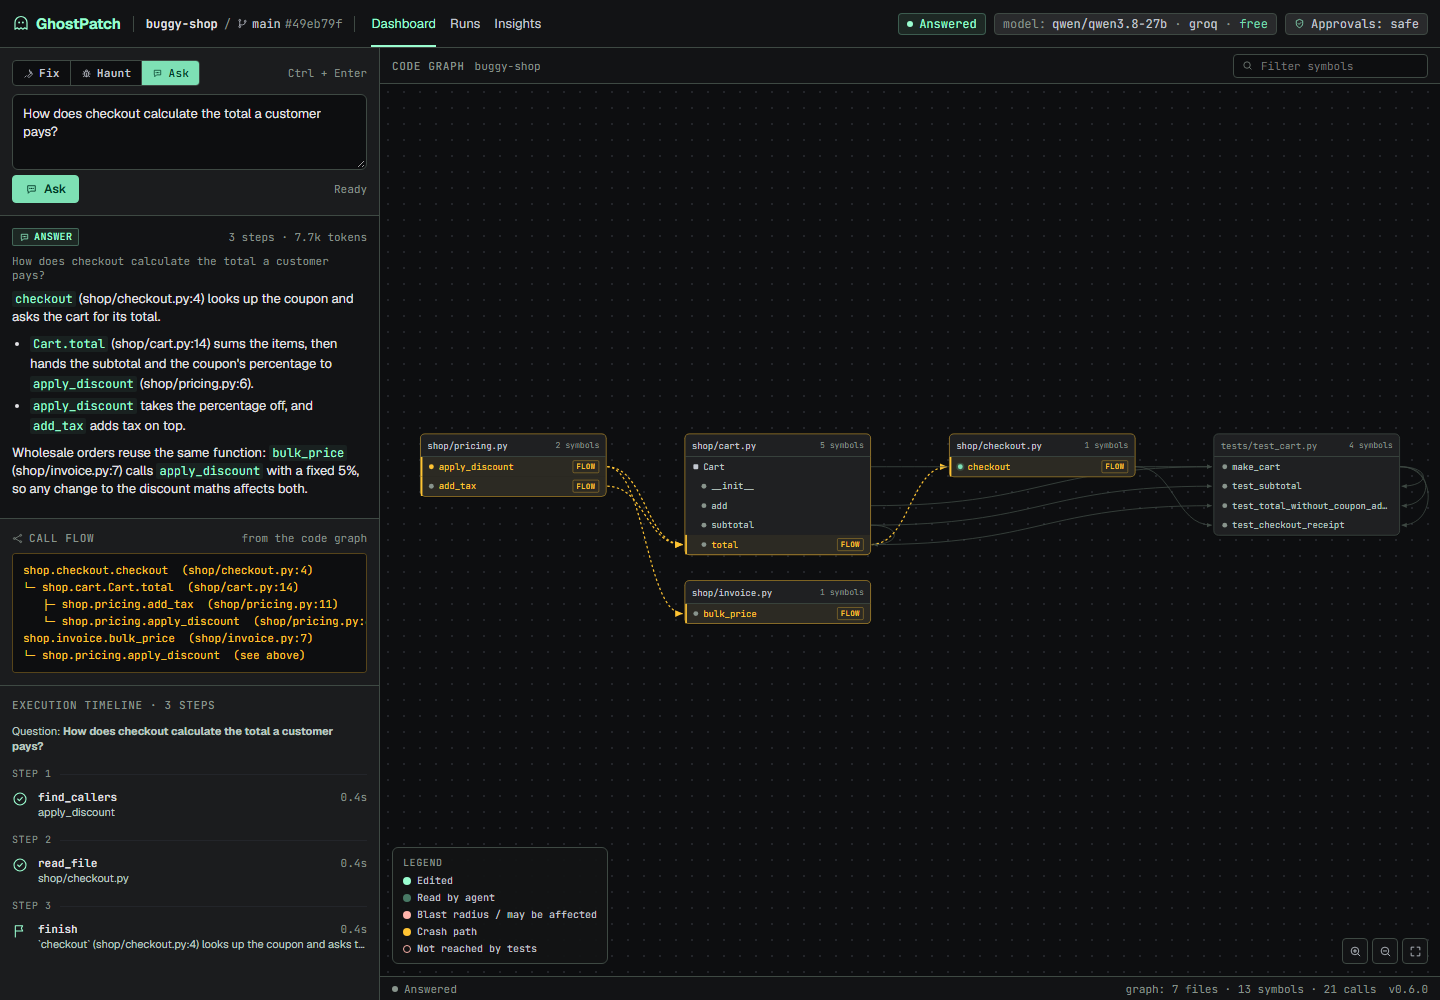Click shop.checkout.checkout line in call flow
The image size is (1440, 1000).
[x=168, y=571]
